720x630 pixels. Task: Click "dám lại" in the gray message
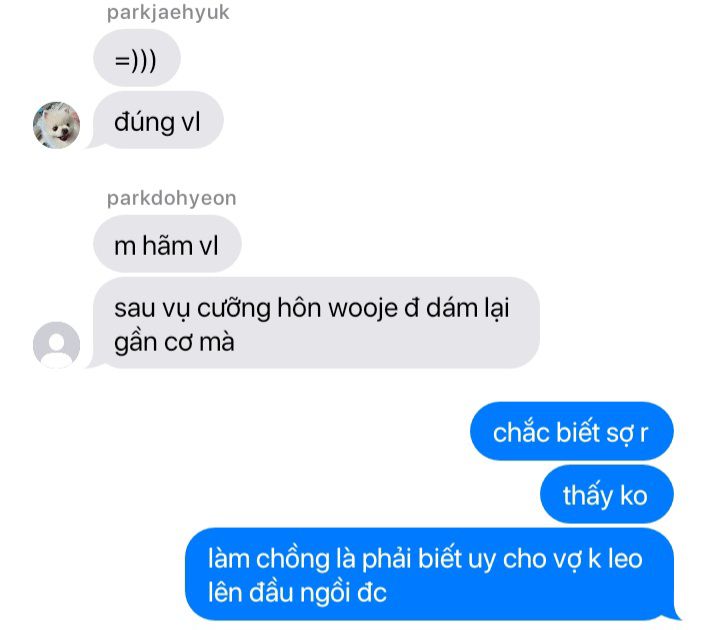467,308
